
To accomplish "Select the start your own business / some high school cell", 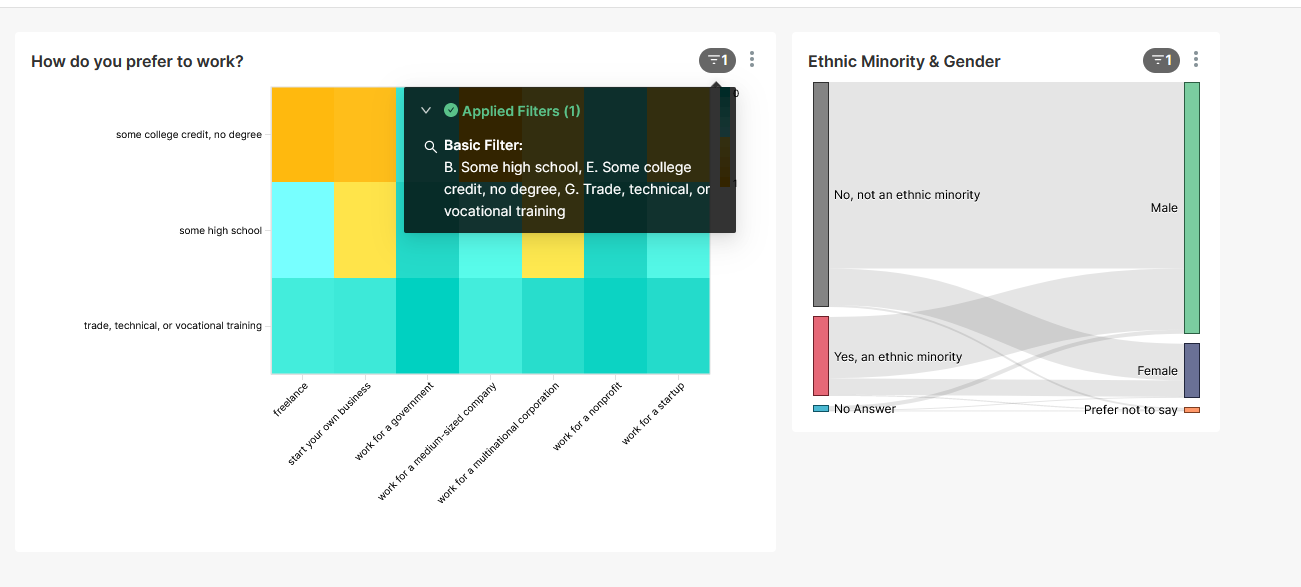I will [364, 230].
